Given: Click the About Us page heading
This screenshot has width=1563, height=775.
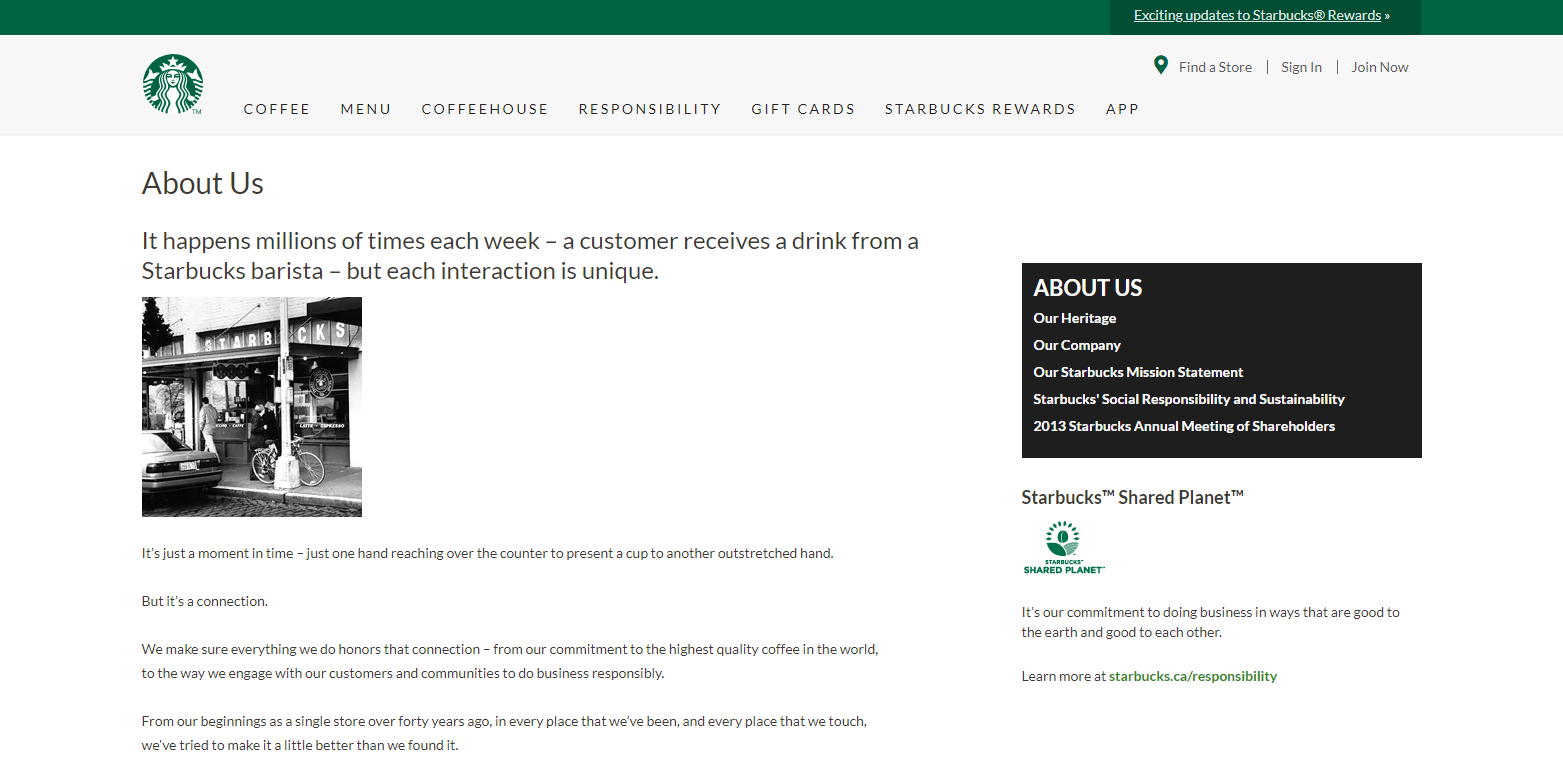Looking at the screenshot, I should (203, 183).
